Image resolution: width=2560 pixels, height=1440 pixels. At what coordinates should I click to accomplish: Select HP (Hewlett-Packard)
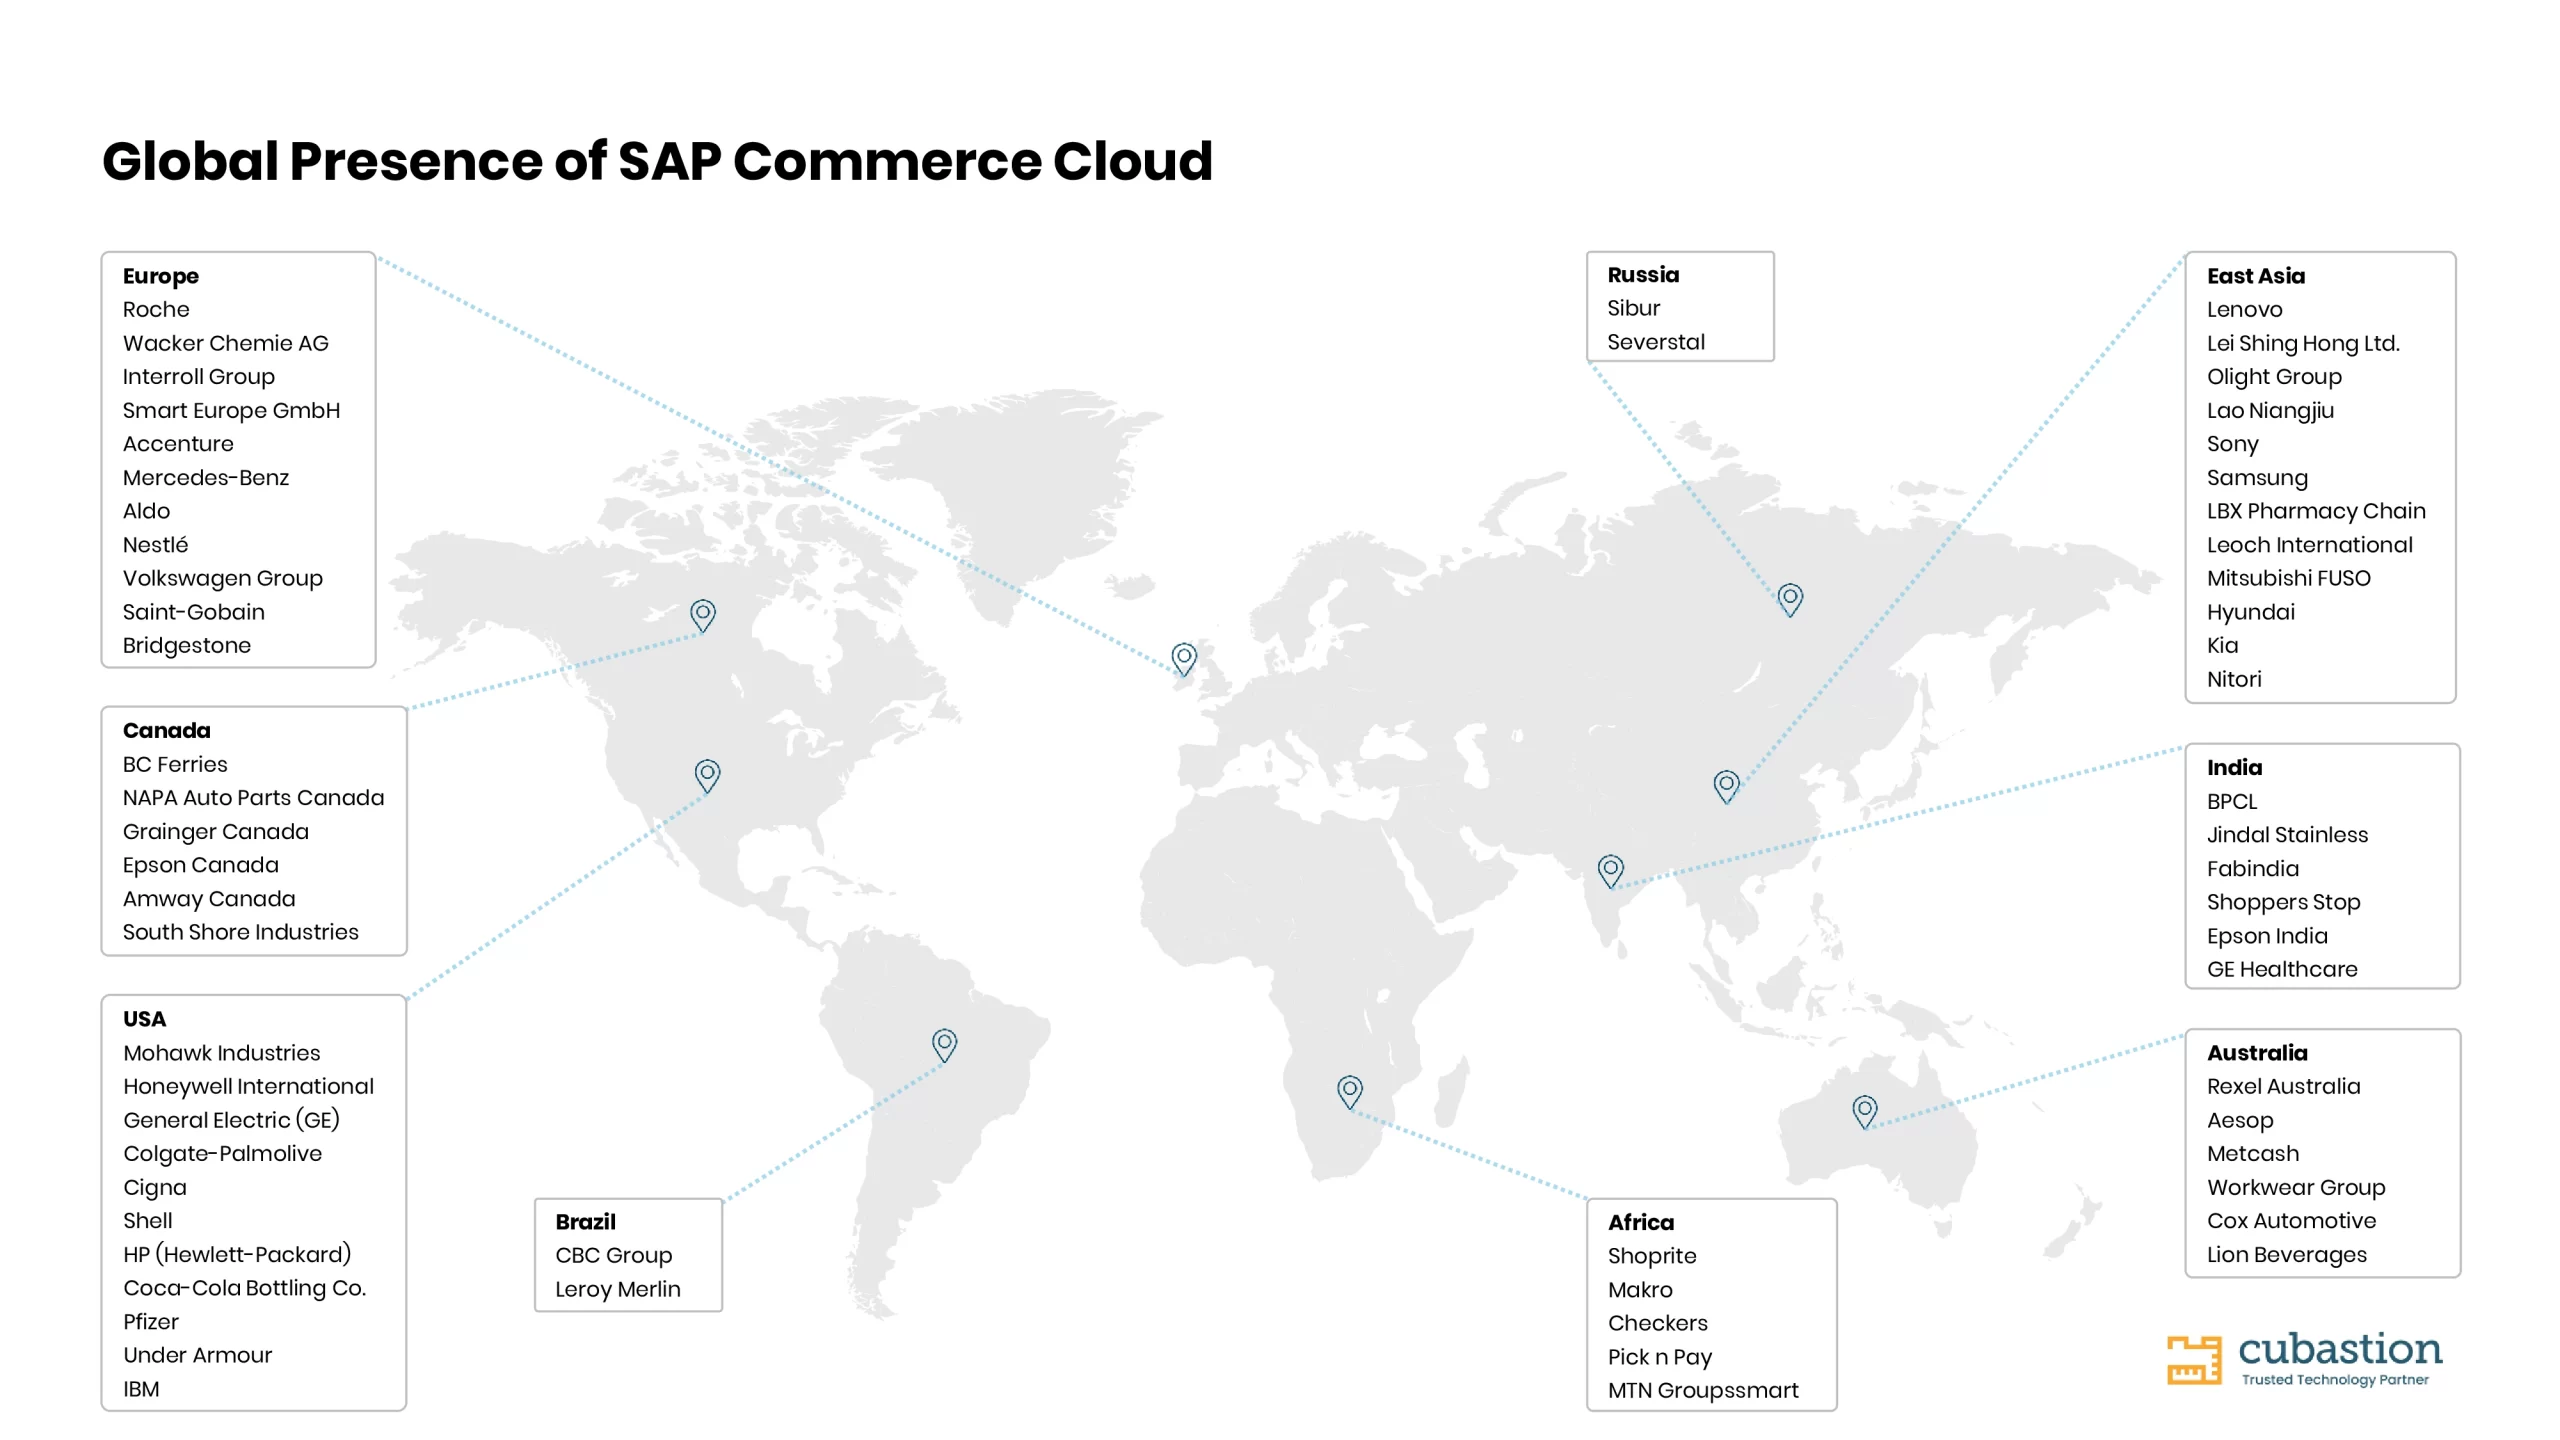pos(238,1255)
